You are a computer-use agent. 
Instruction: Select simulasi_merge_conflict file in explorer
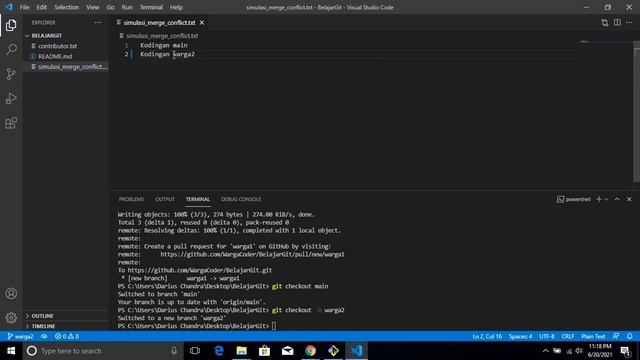pos(66,67)
